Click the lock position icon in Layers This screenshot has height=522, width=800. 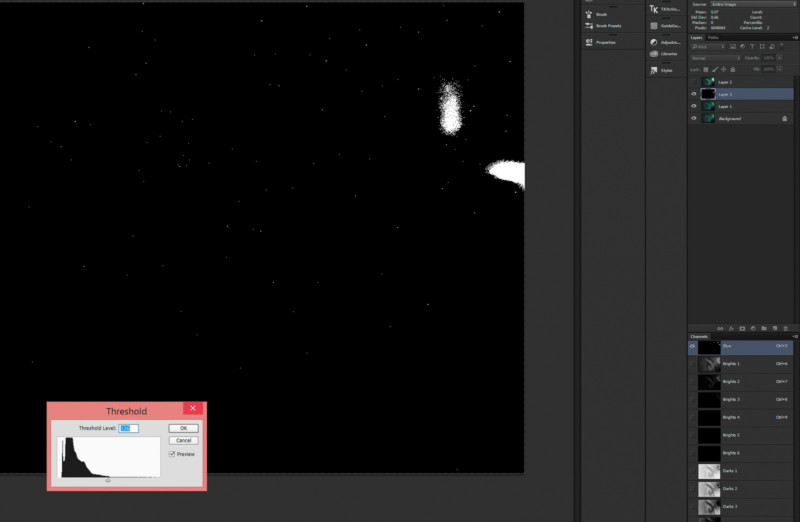coord(722,69)
